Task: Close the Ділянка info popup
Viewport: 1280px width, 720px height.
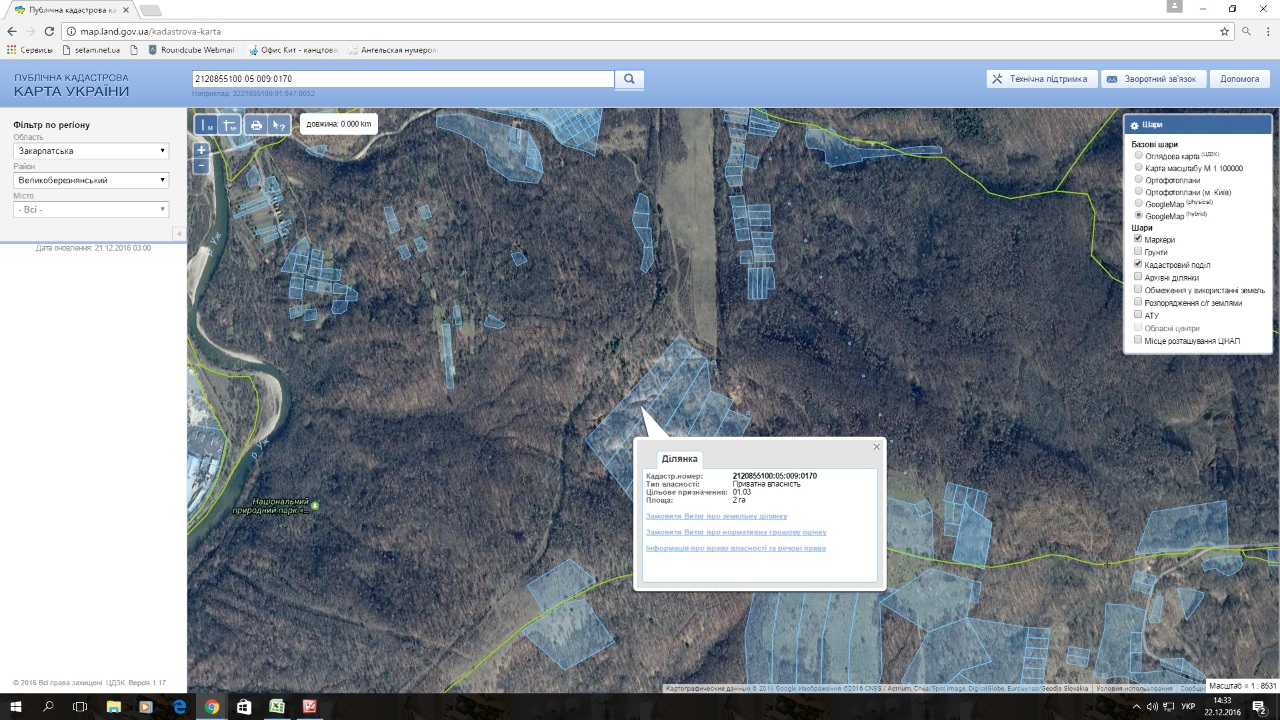Action: click(877, 447)
